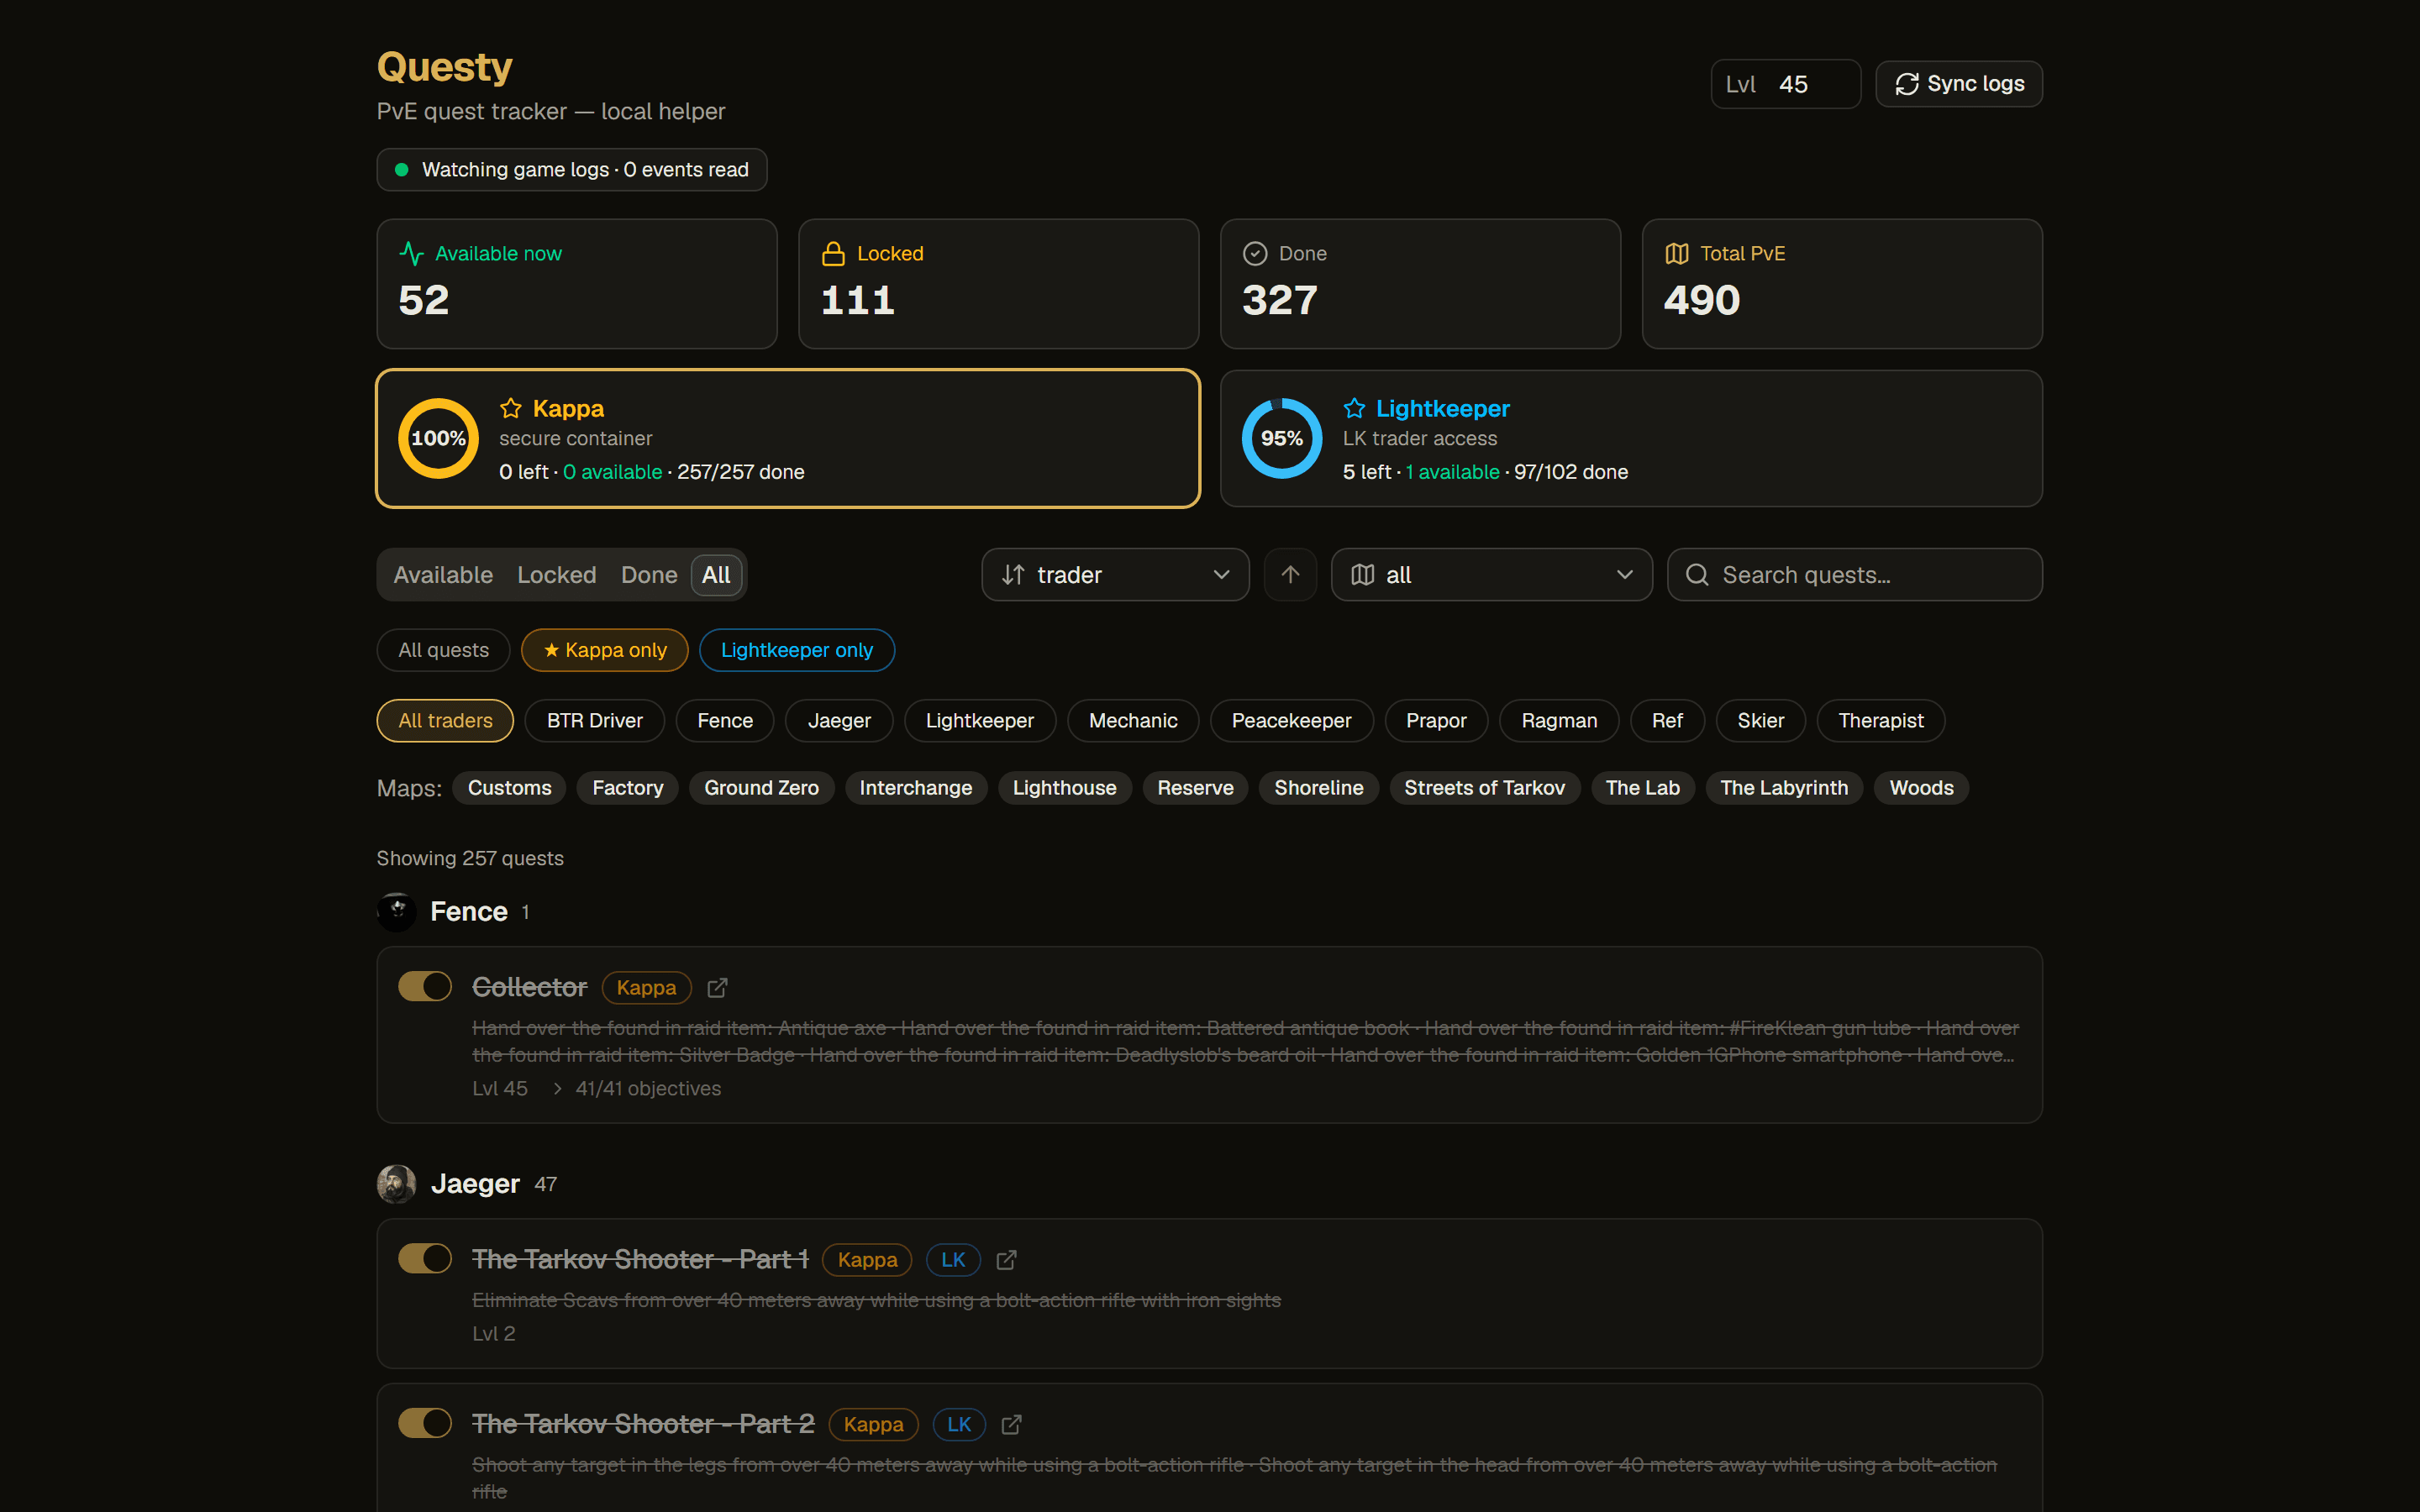
Task: Select the All traders chip
Action: (445, 720)
